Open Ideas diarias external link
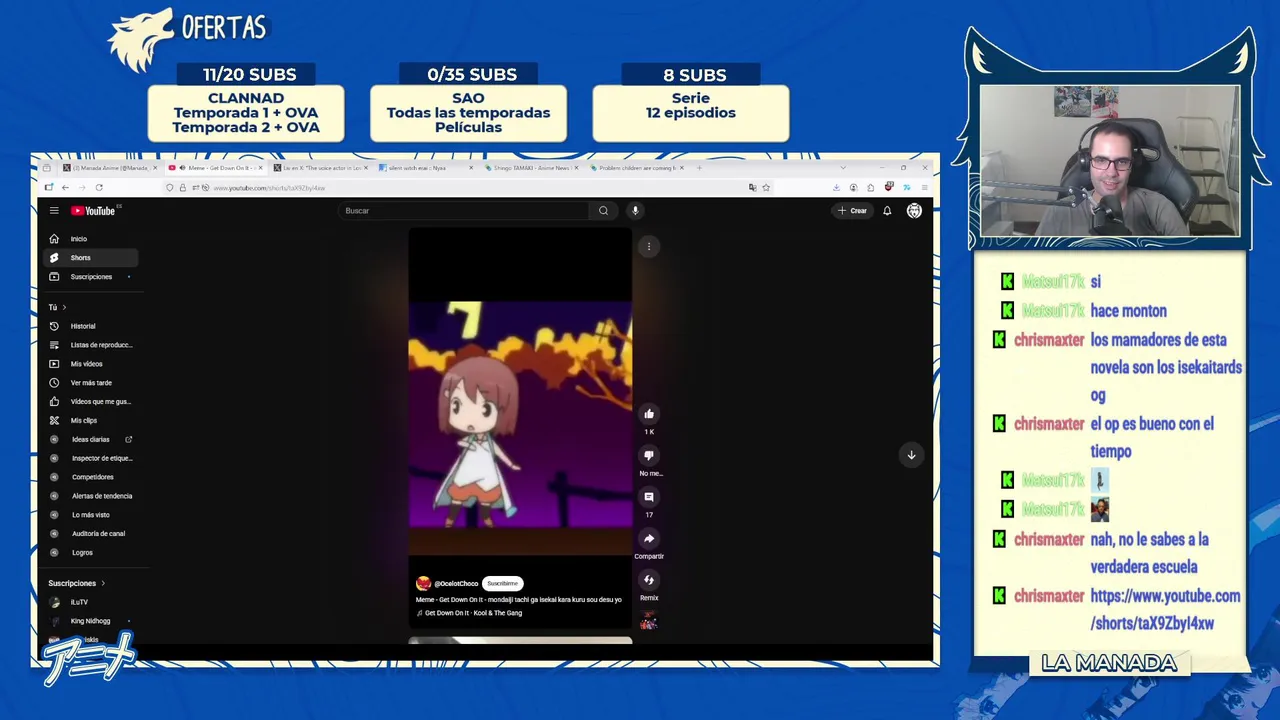The image size is (1280, 720). 93,440
